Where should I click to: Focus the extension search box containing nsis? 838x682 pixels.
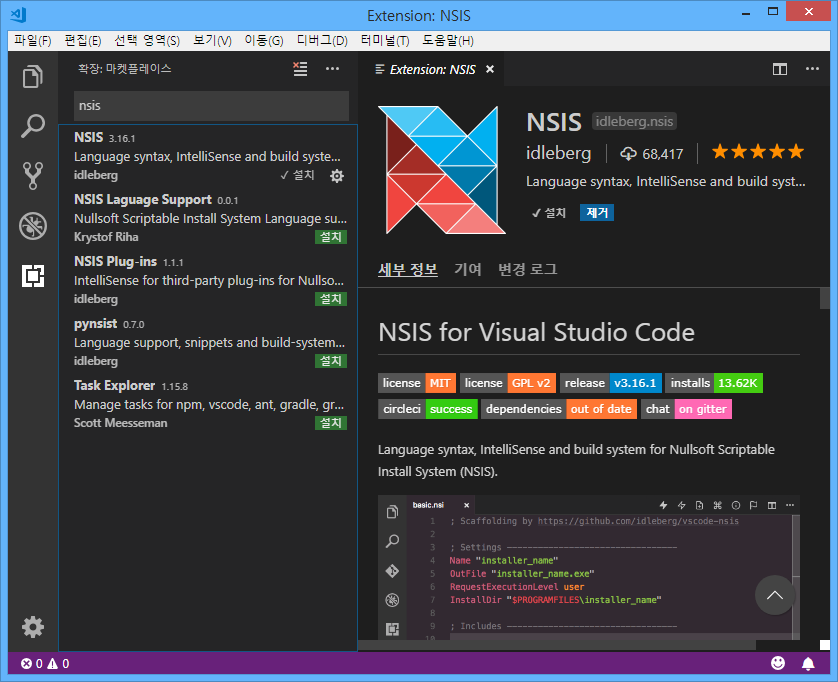click(211, 106)
